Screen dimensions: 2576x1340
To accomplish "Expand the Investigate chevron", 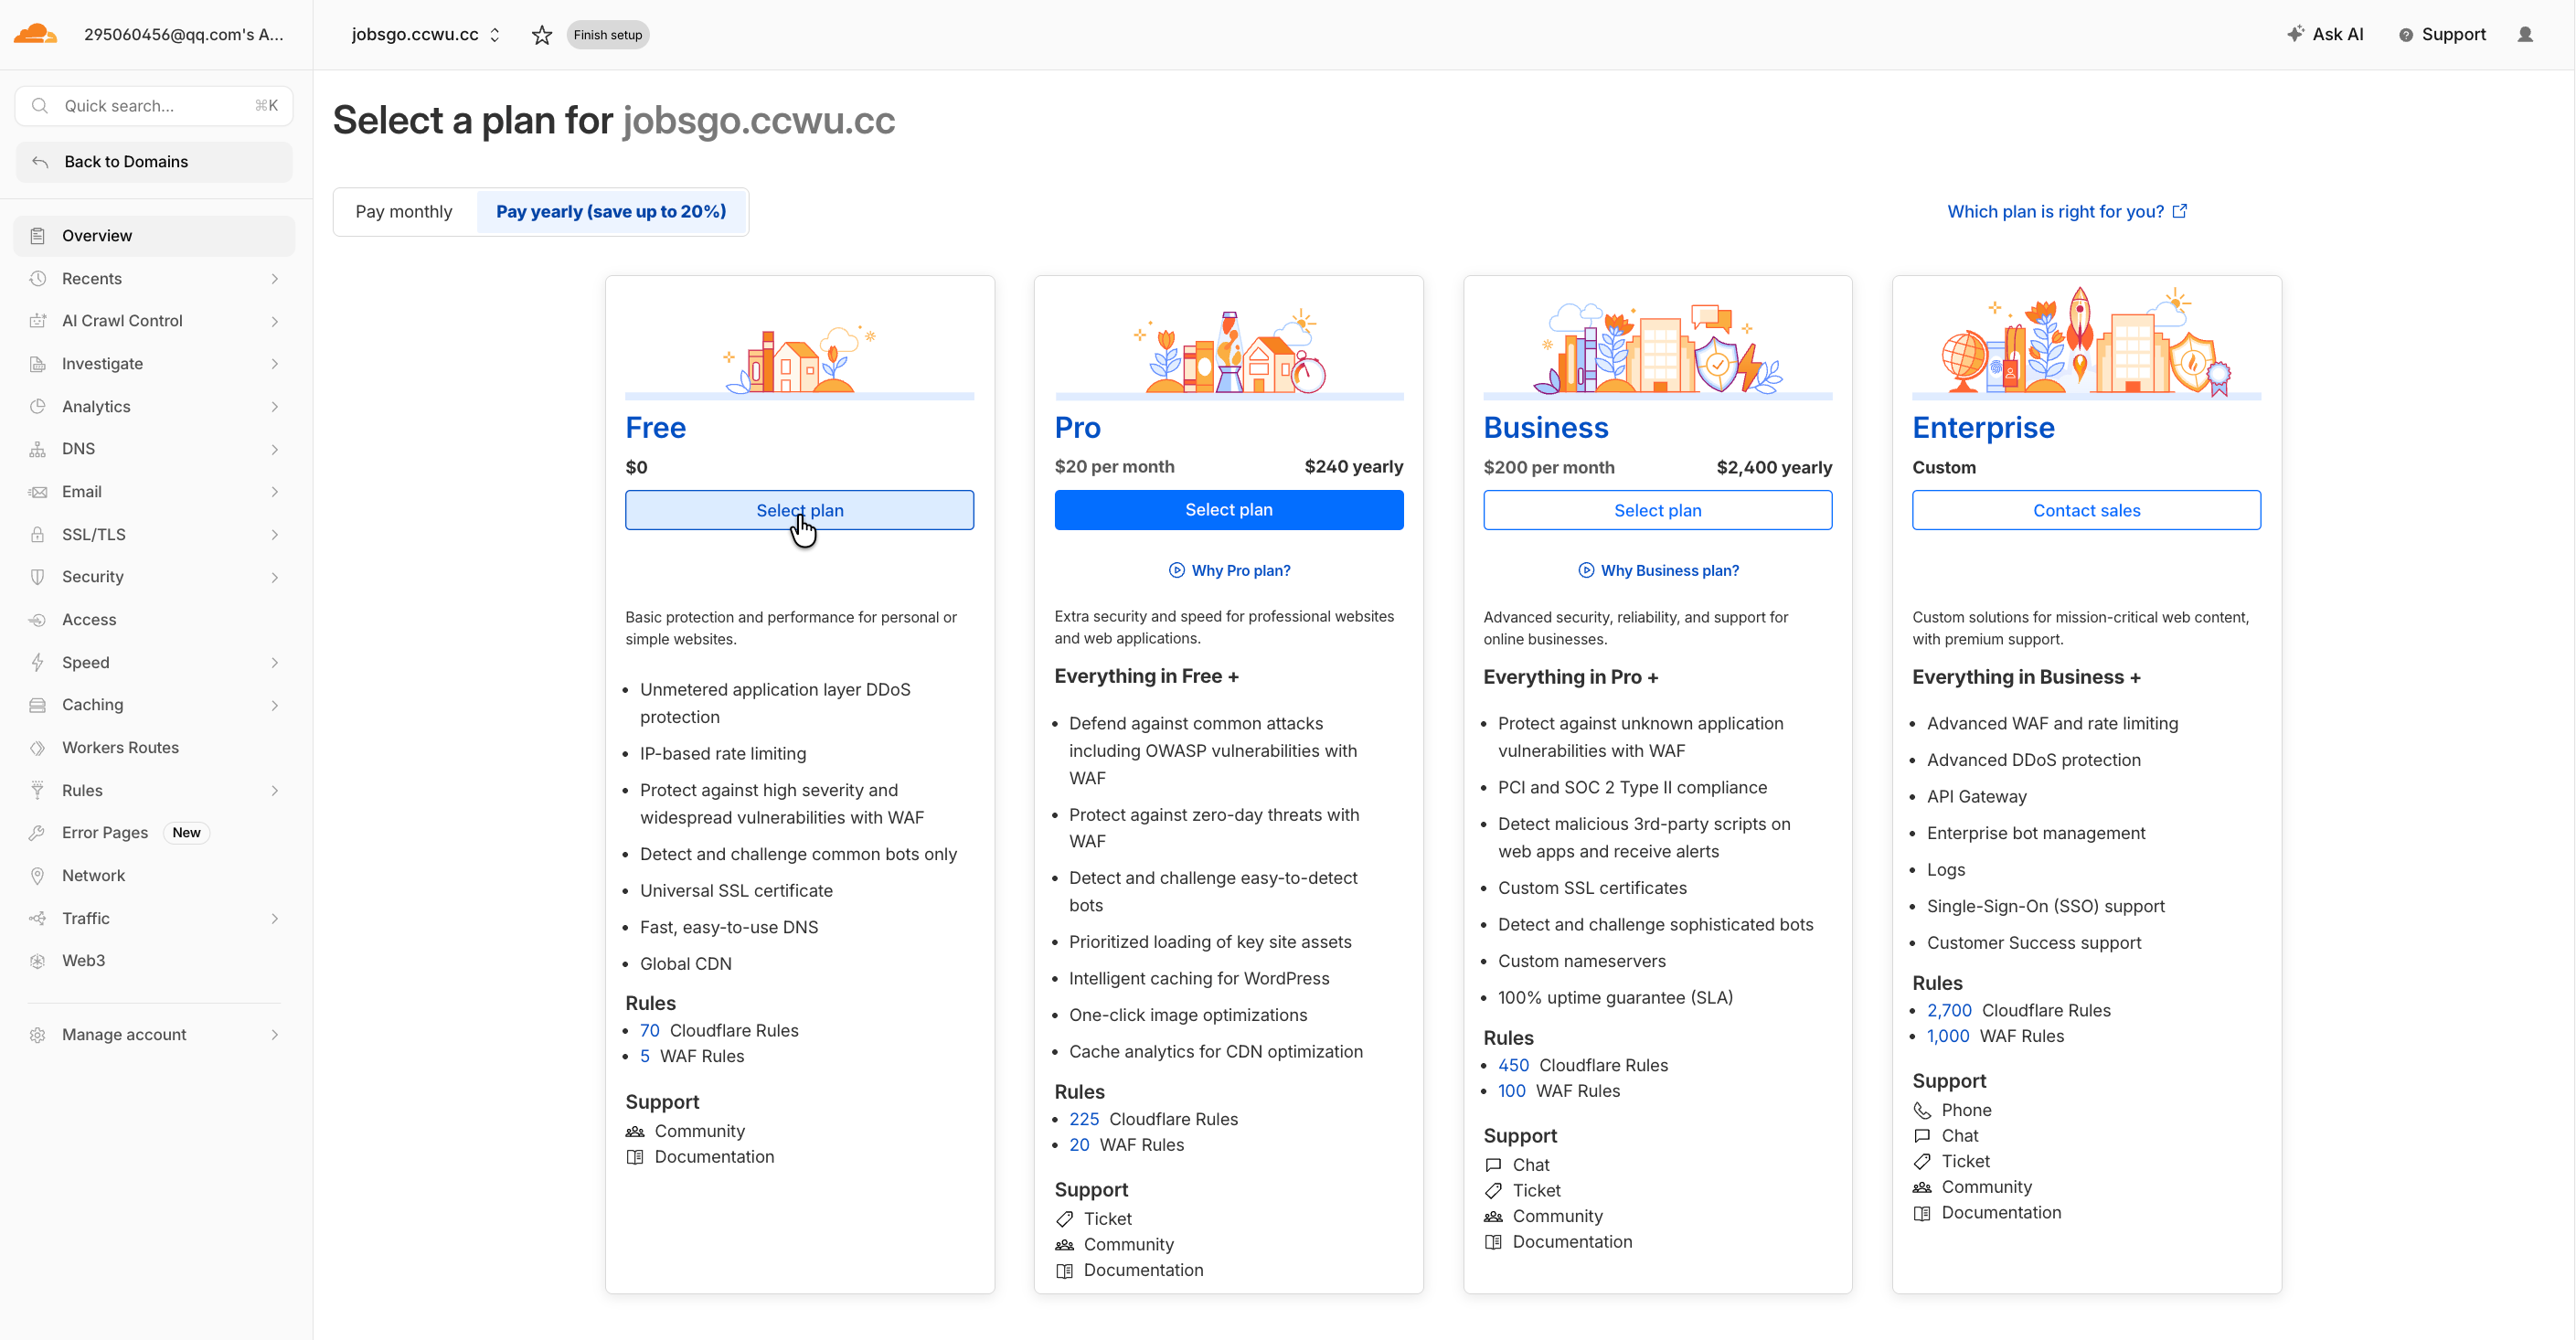I will [x=275, y=364].
